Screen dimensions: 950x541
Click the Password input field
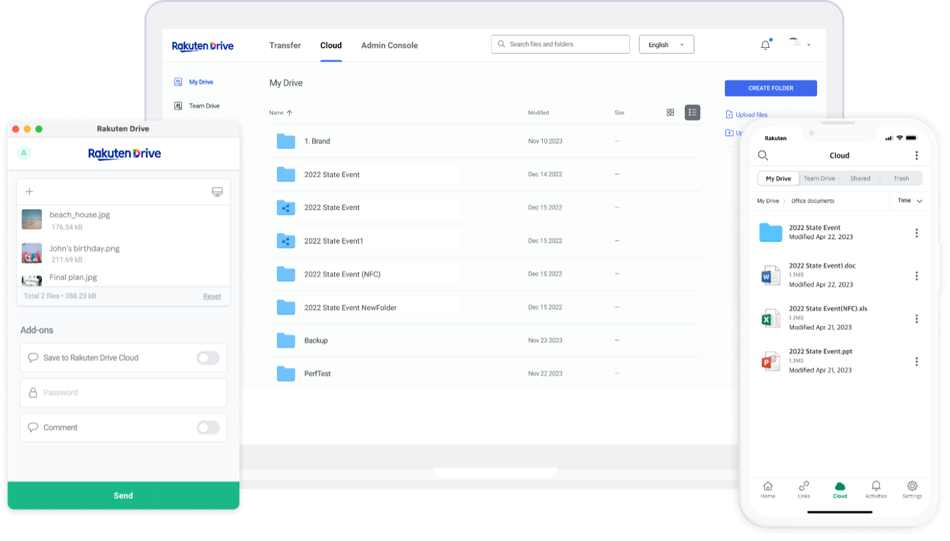coord(124,393)
